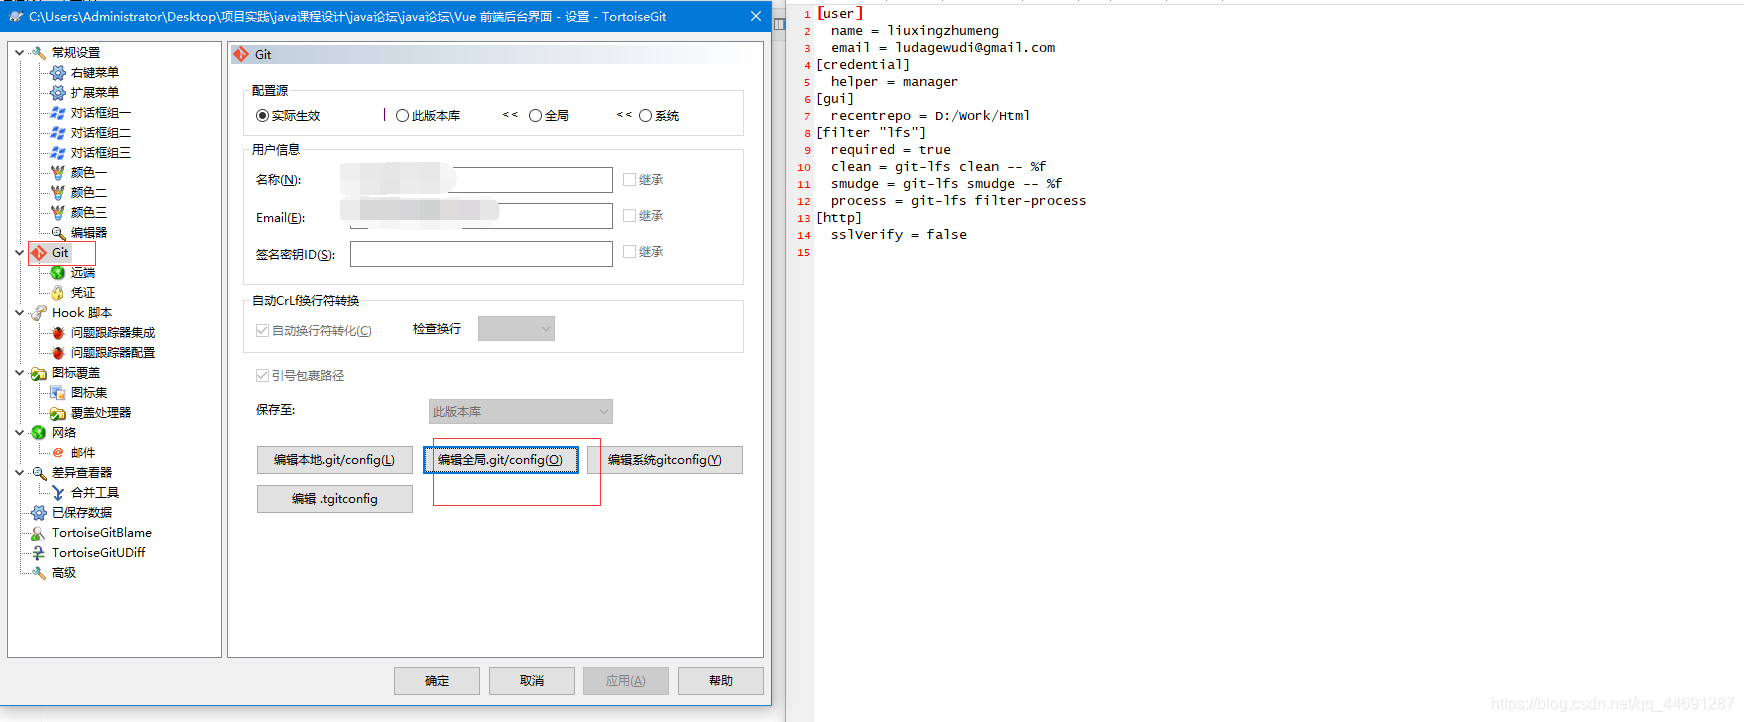The width and height of the screenshot is (1744, 722).
Task: Click the 应用 button
Action: coord(626,681)
